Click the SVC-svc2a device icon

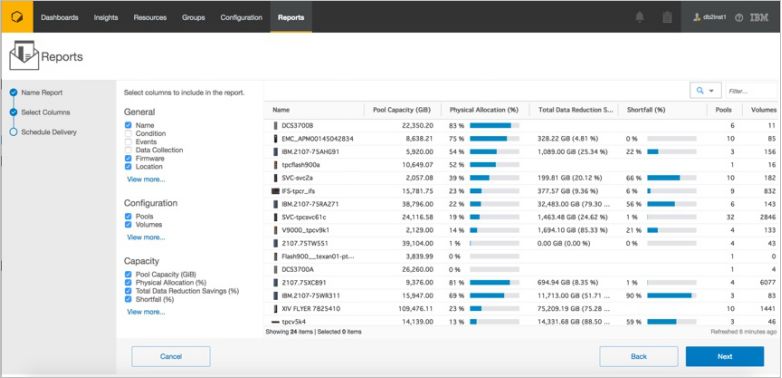click(275, 178)
